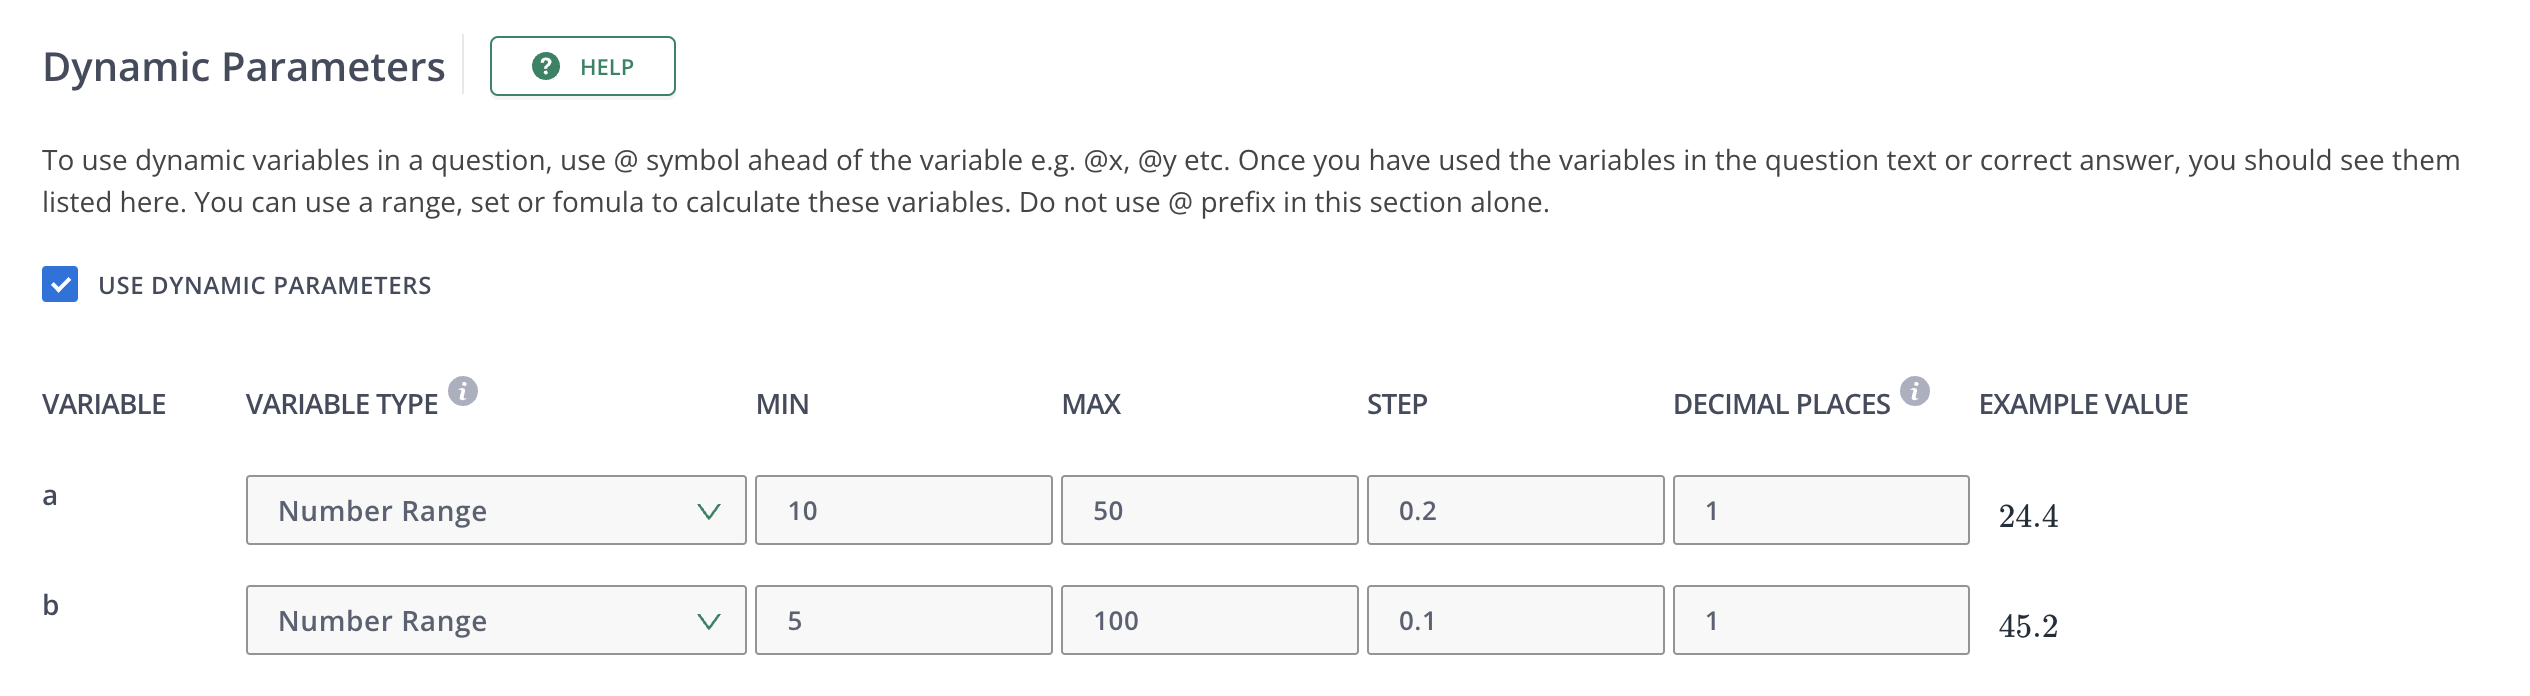This screenshot has width=2530, height=696.
Task: Select the MIN field containing 10
Action: (903, 510)
